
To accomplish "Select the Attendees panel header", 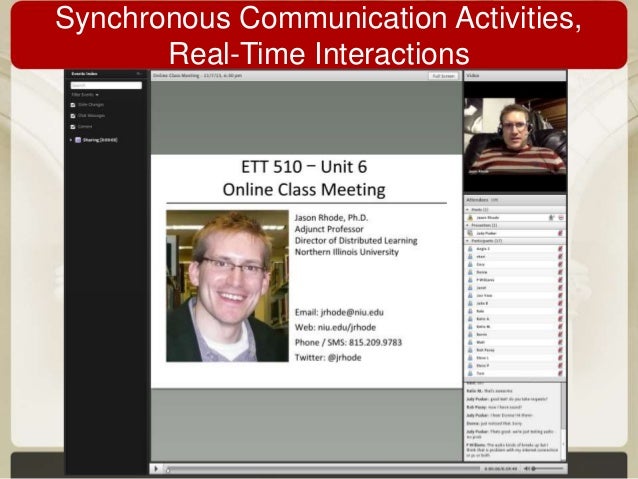I will (515, 200).
